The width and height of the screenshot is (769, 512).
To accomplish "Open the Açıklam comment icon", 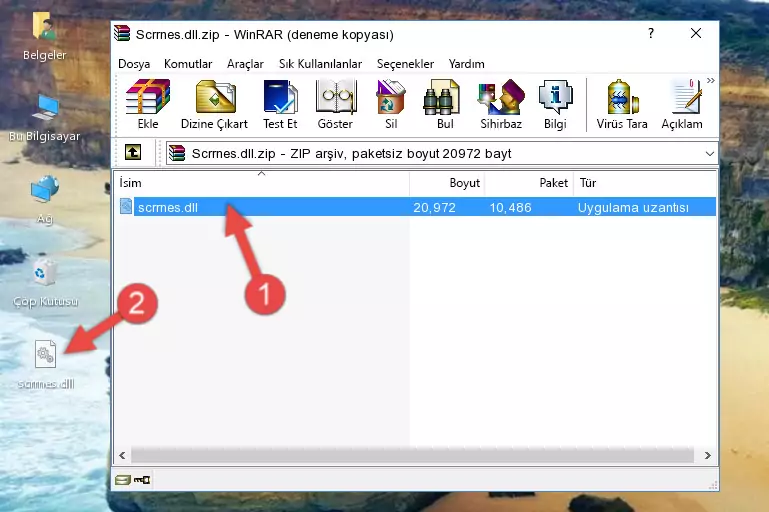I will 682,104.
